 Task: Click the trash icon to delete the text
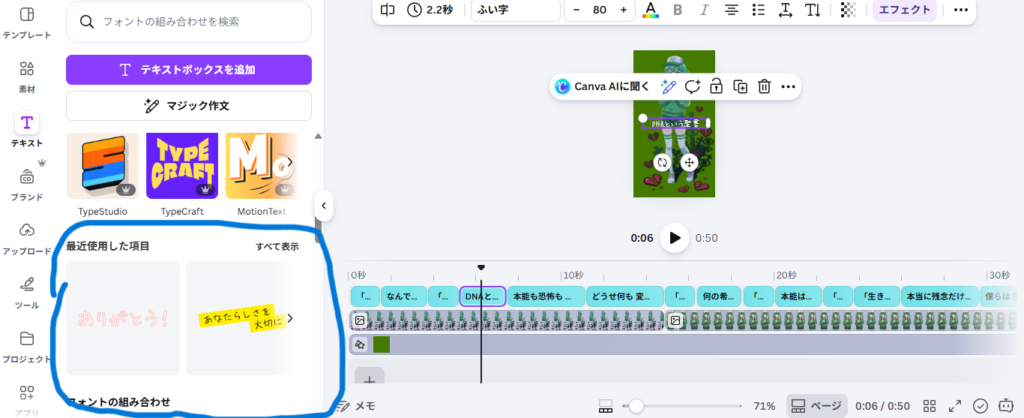(764, 87)
